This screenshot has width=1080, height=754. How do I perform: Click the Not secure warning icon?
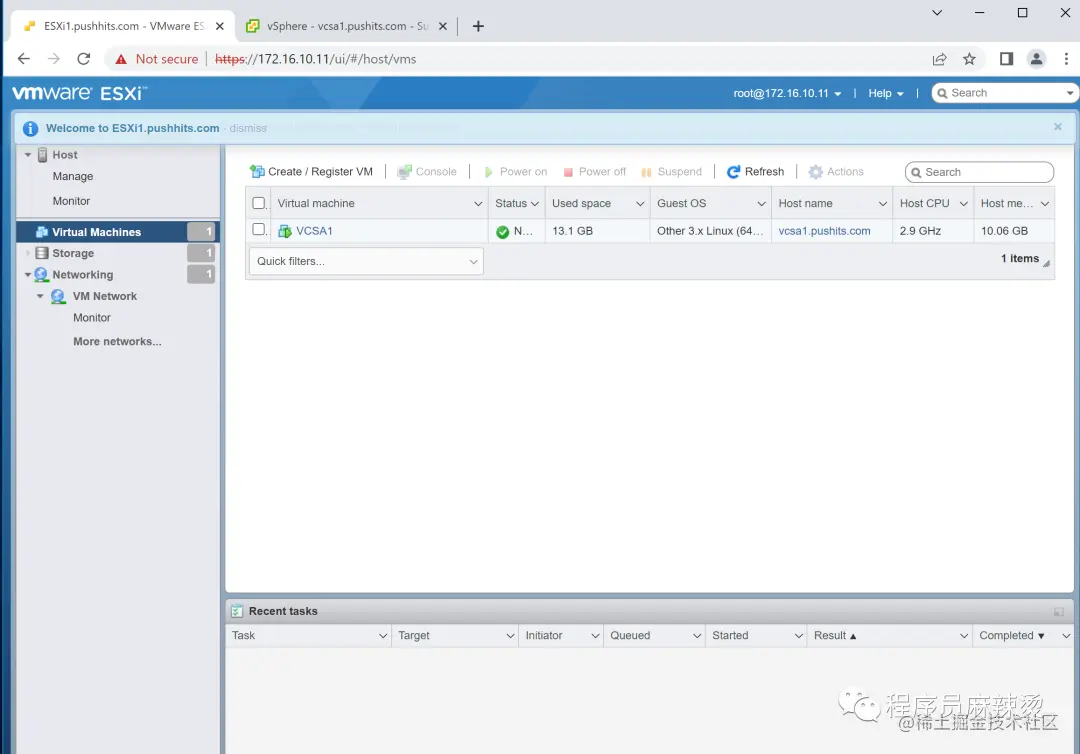[x=121, y=59]
